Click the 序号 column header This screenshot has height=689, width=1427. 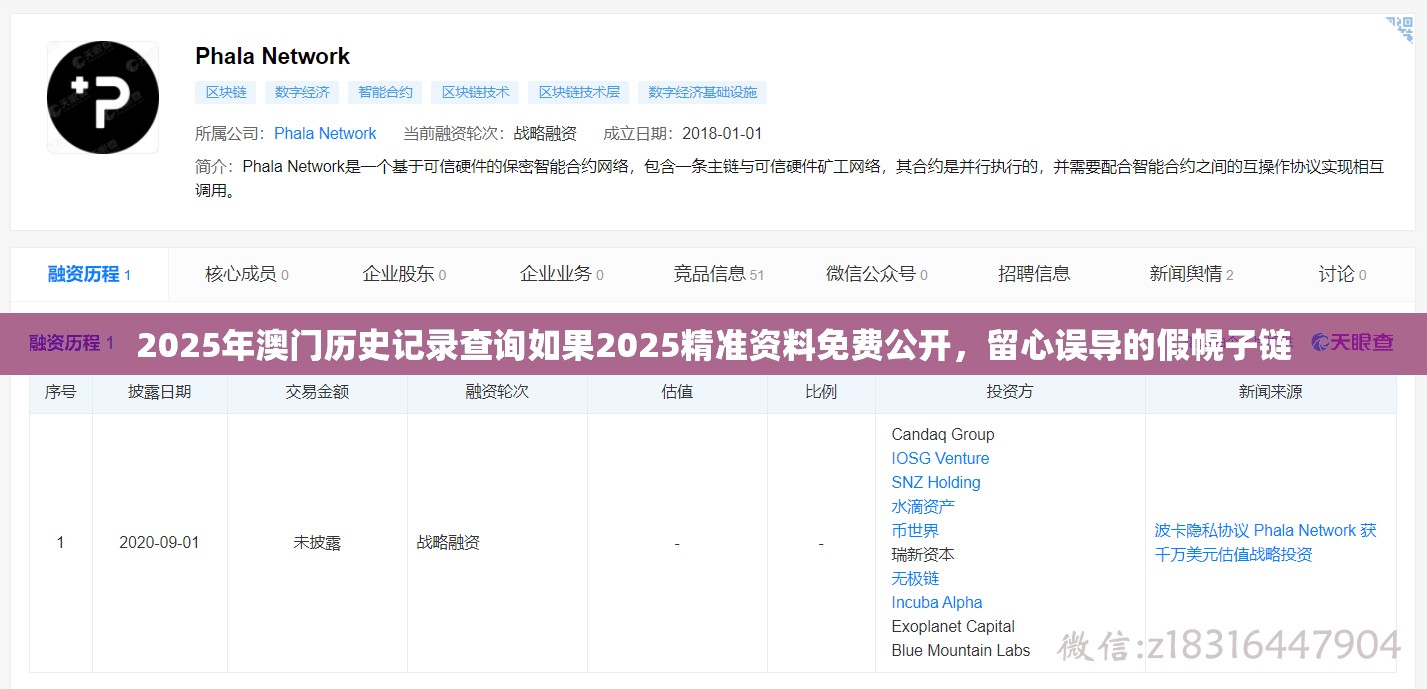60,392
